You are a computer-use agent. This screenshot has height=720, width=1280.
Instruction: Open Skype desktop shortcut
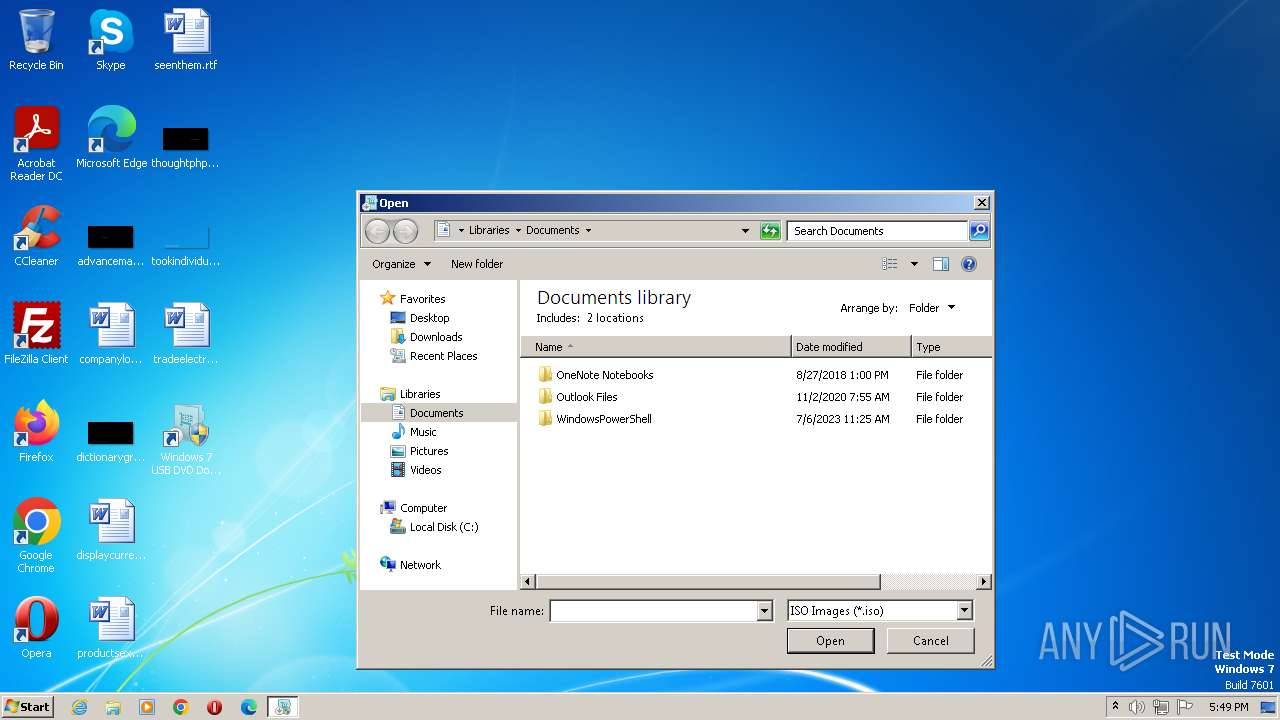tap(111, 40)
